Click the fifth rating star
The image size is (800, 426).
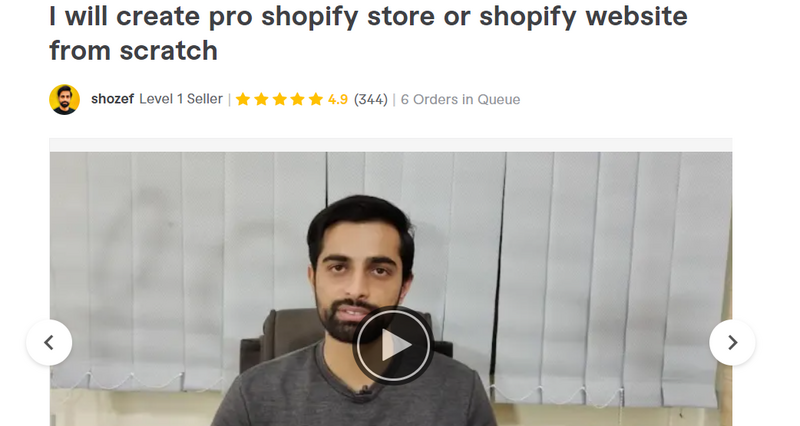[x=316, y=99]
